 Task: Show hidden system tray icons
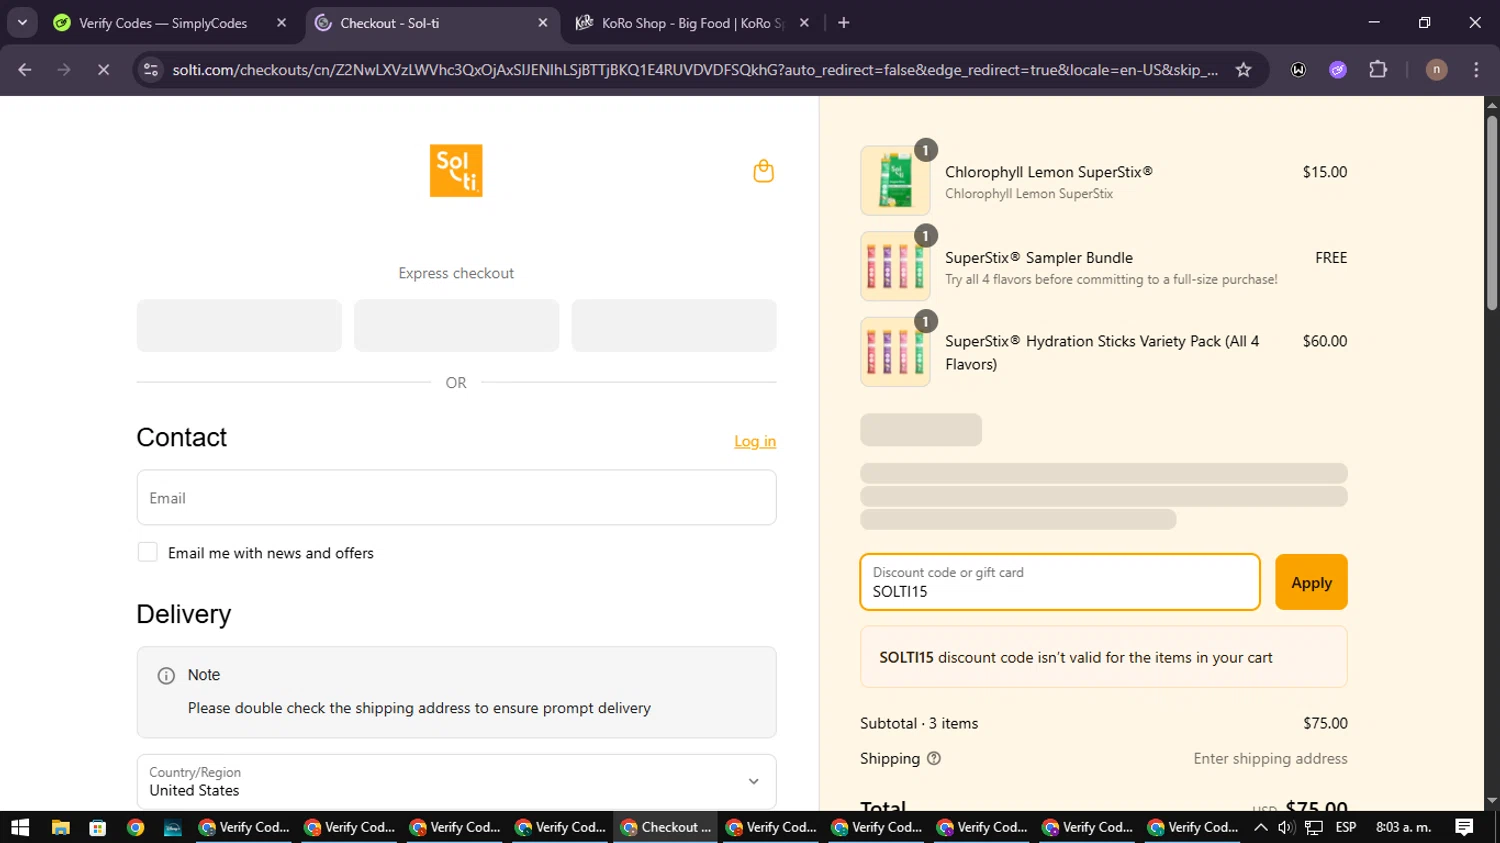click(1261, 827)
